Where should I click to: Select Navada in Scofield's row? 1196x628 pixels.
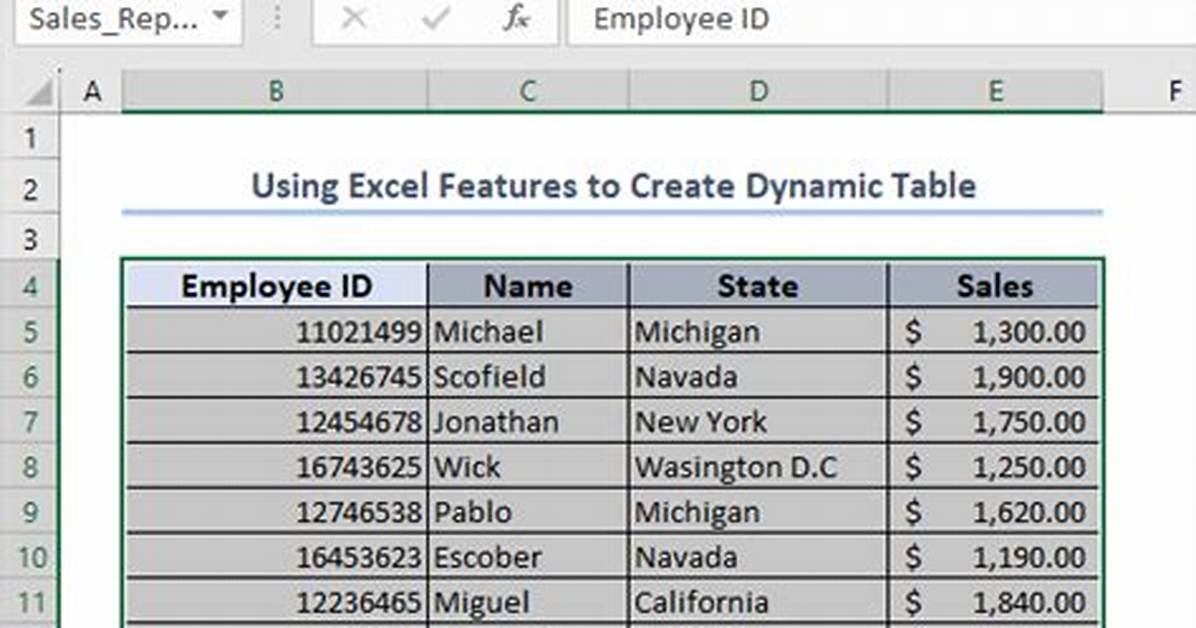758,377
